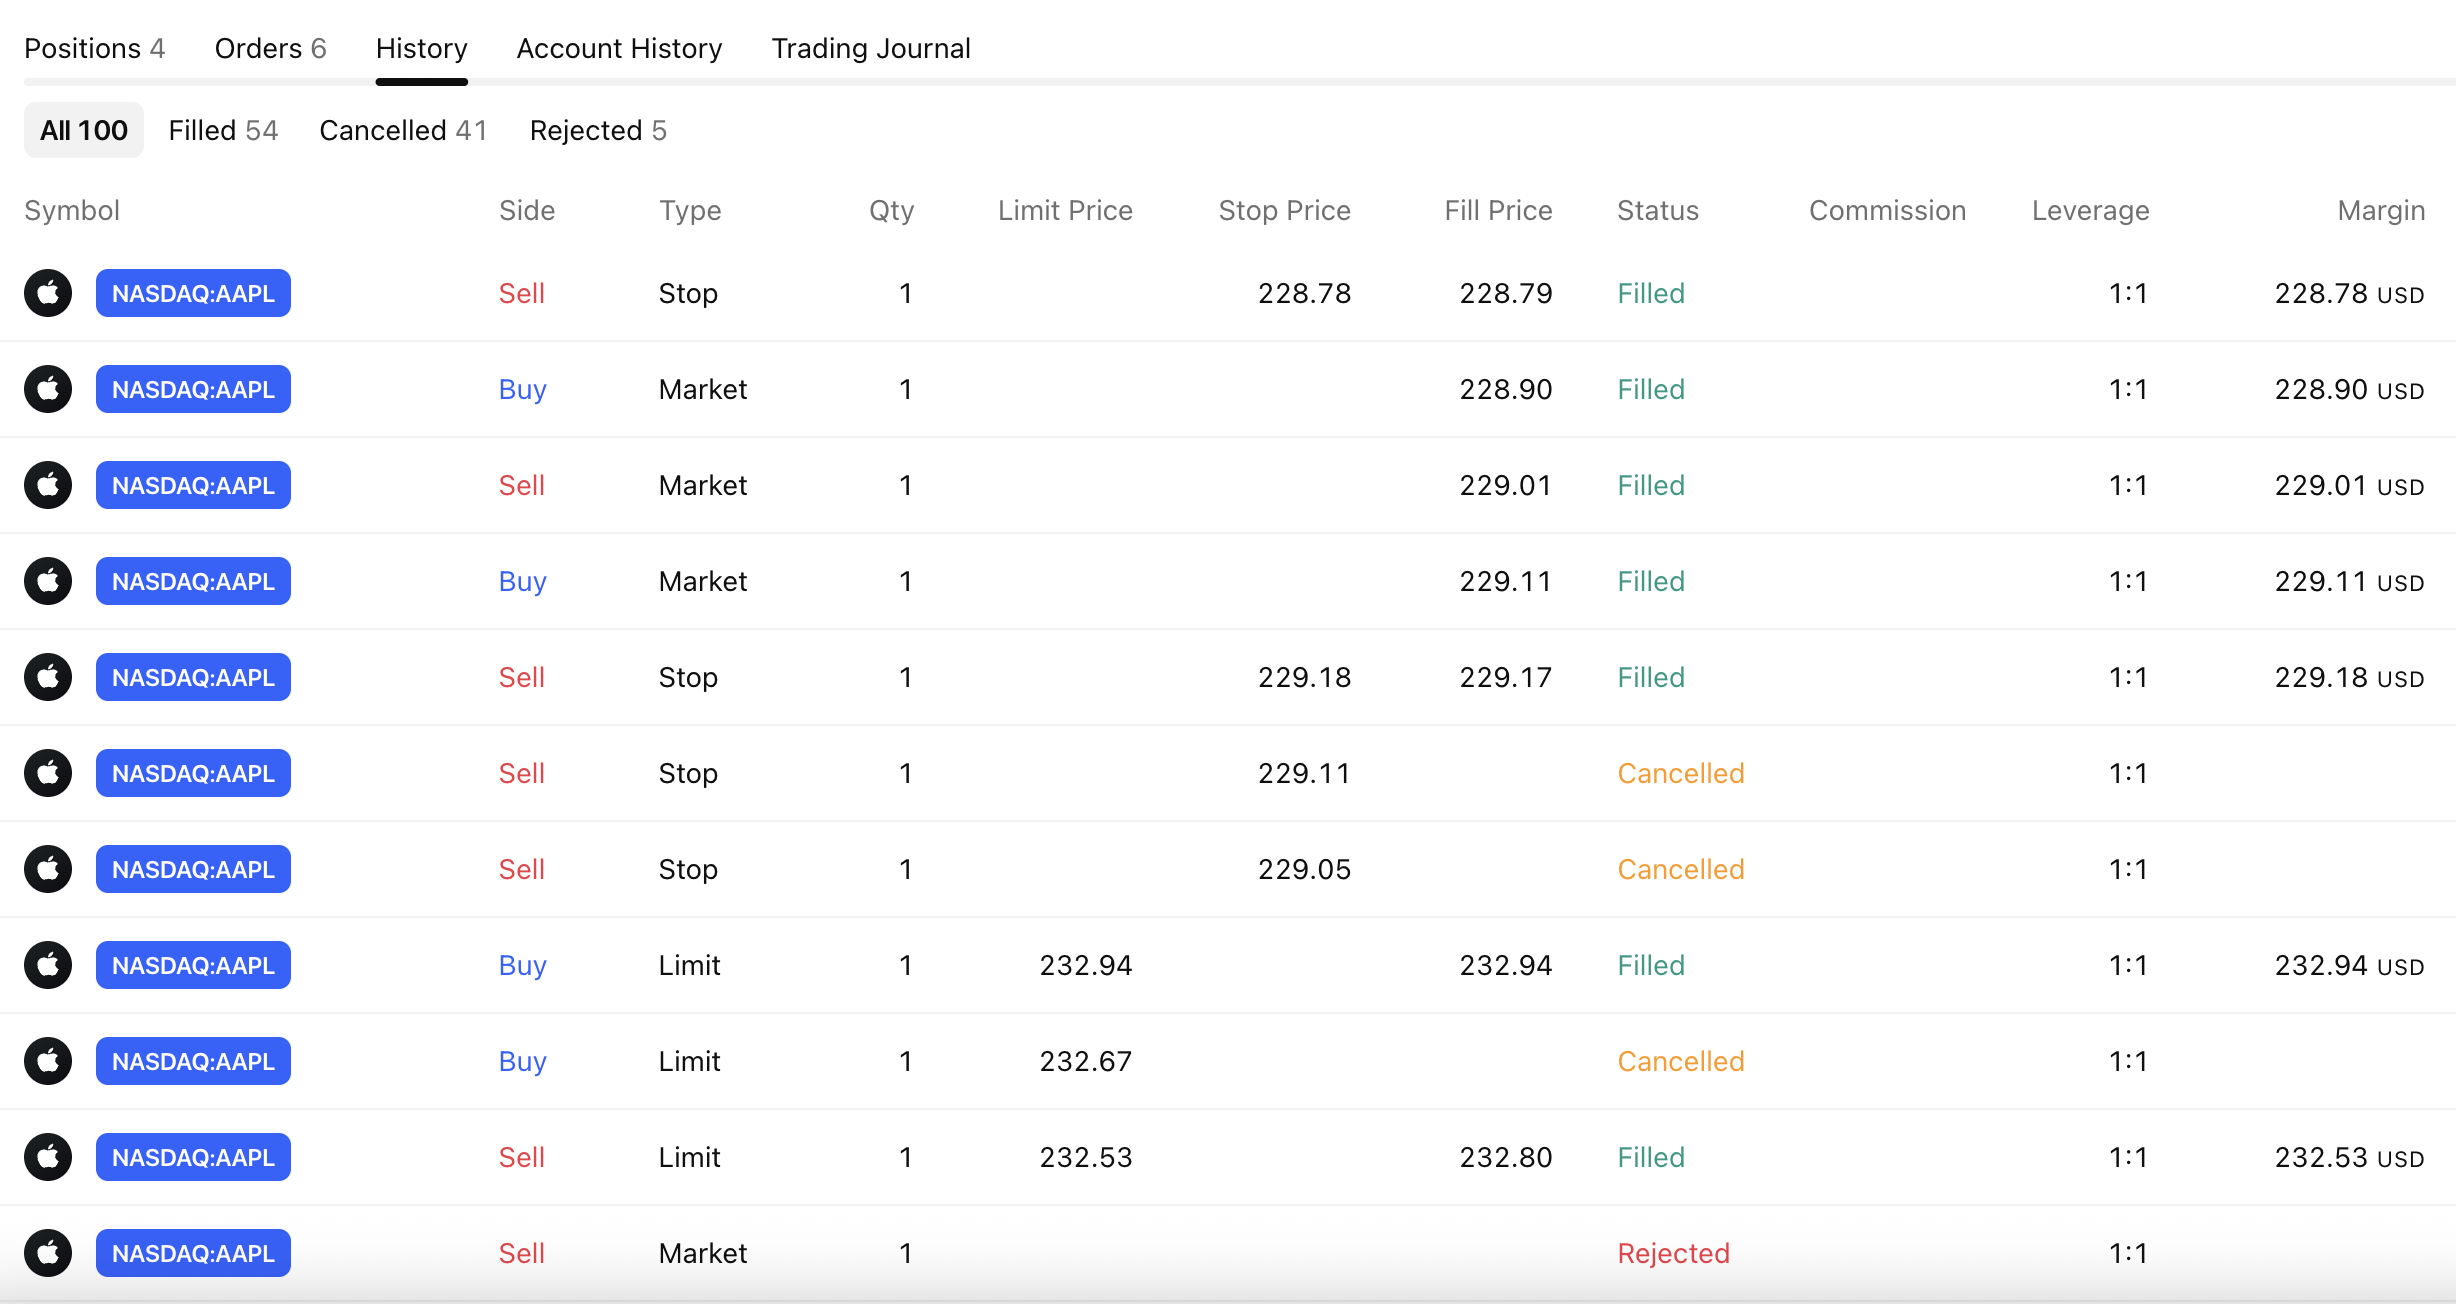Click the NASDAQ:AAPL badge in the 232.67 cancelled row
The height and width of the screenshot is (1304, 2456).
193,1061
